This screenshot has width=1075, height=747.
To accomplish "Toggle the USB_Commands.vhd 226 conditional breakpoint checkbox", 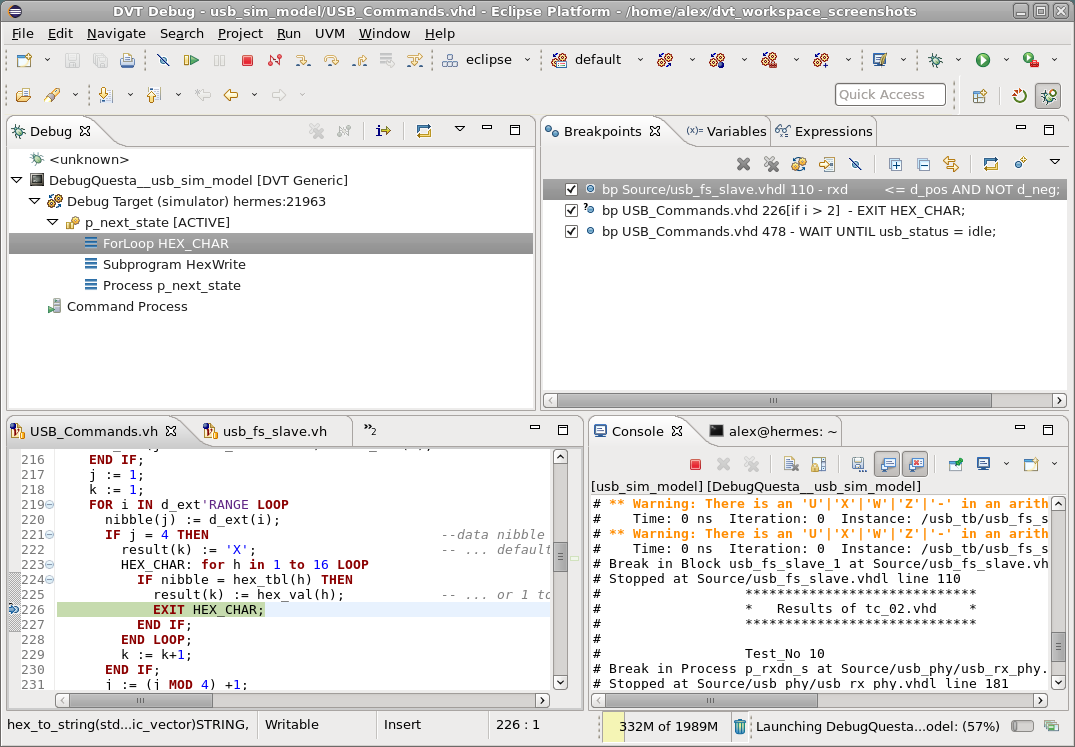I will click(570, 210).
